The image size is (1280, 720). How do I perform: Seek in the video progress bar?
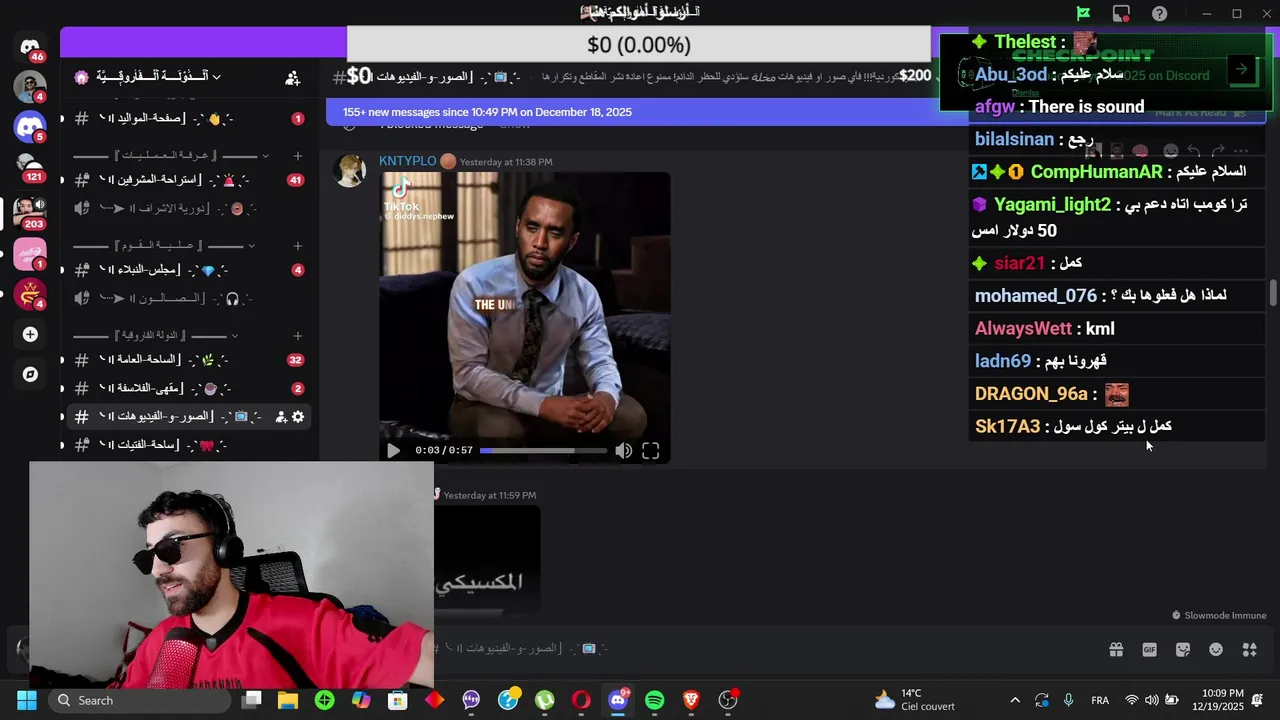543,451
